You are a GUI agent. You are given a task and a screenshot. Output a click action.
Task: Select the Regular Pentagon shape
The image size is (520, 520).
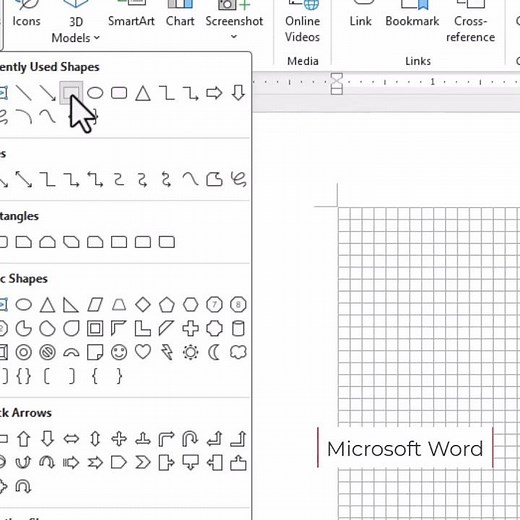point(167,305)
